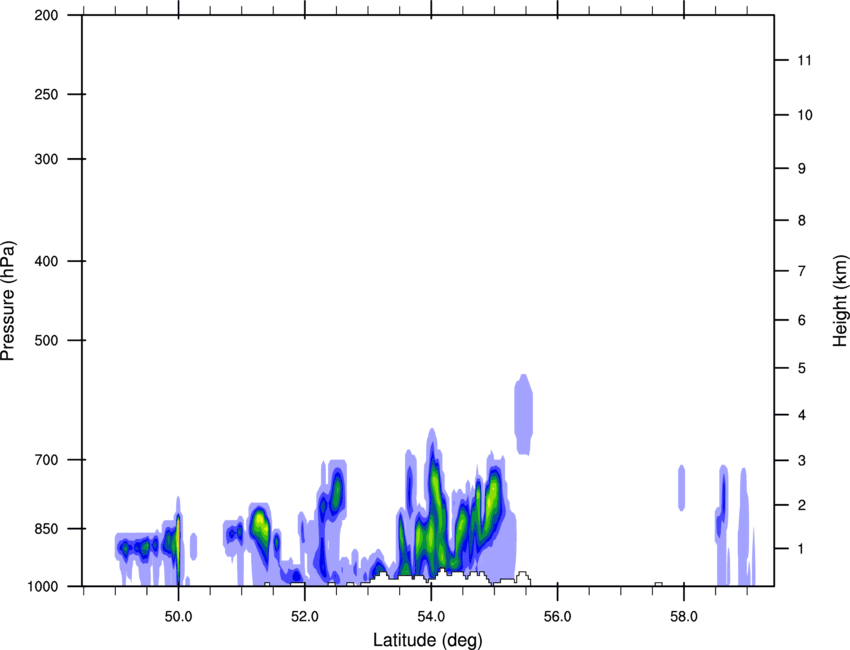Screen dimensions: 850x650
Task: Click the 4 km height label
Action: tap(802, 415)
